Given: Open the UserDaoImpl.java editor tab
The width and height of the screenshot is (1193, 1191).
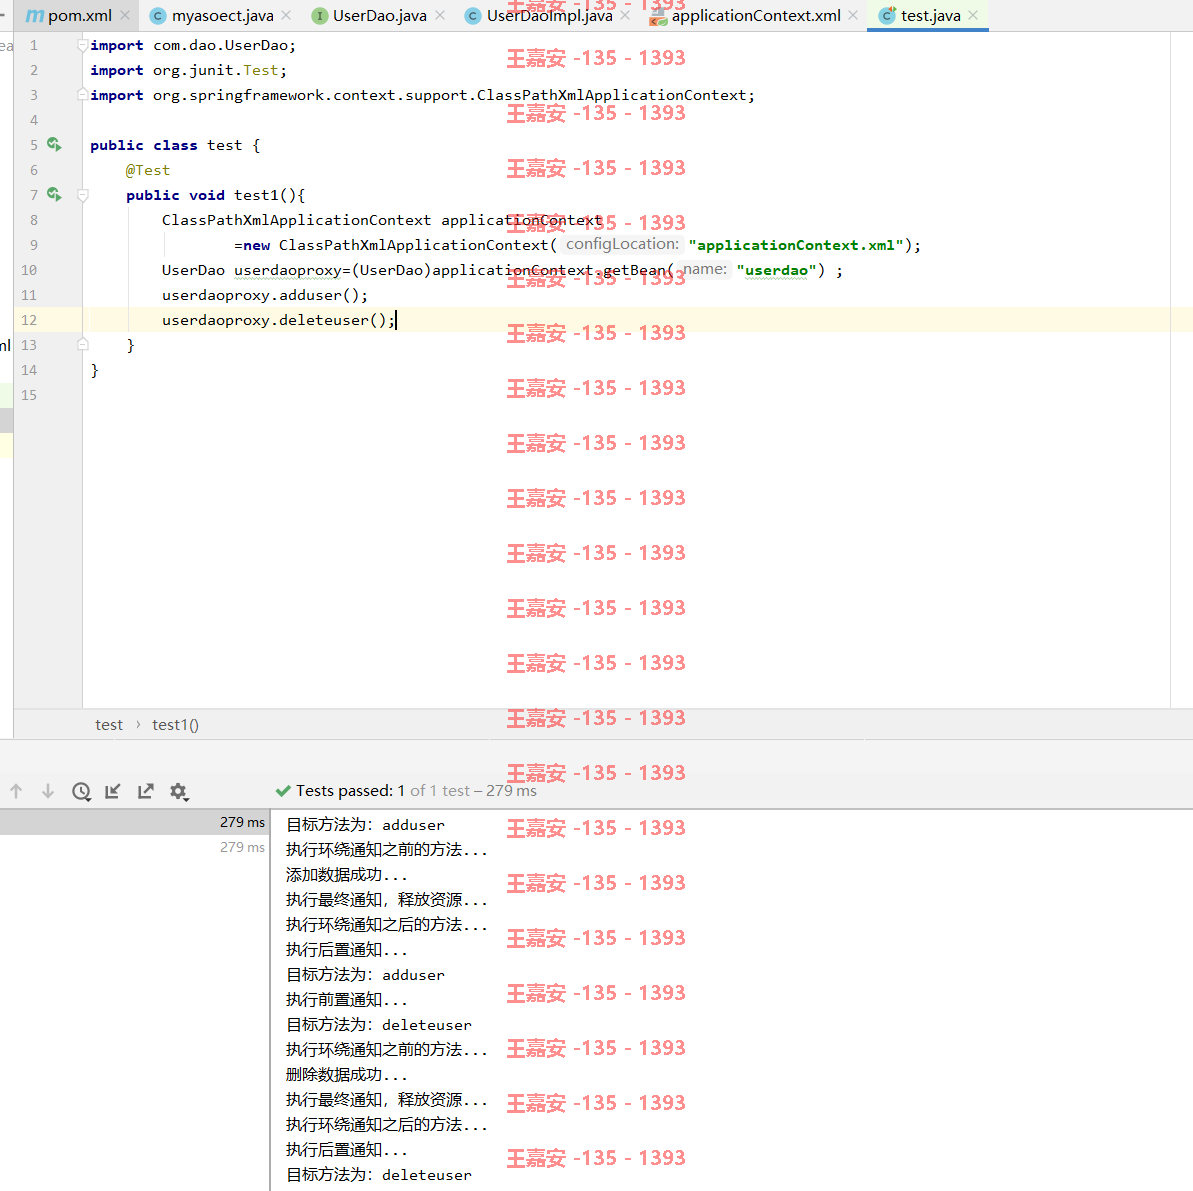Looking at the screenshot, I should [x=549, y=15].
